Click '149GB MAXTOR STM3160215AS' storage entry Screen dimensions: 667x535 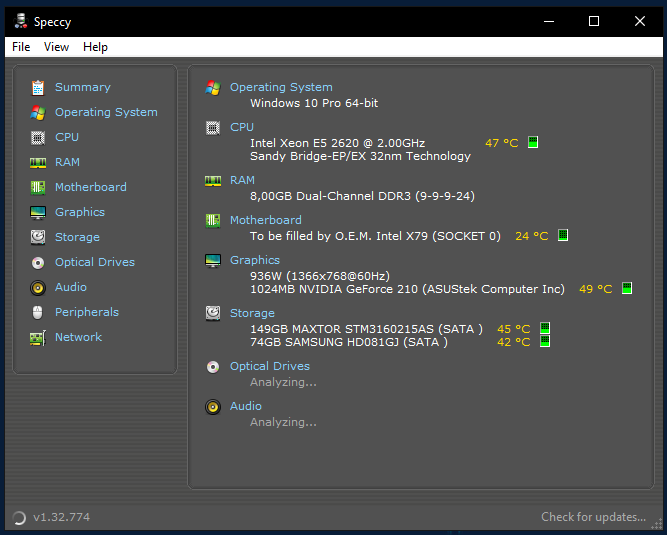[342, 329]
